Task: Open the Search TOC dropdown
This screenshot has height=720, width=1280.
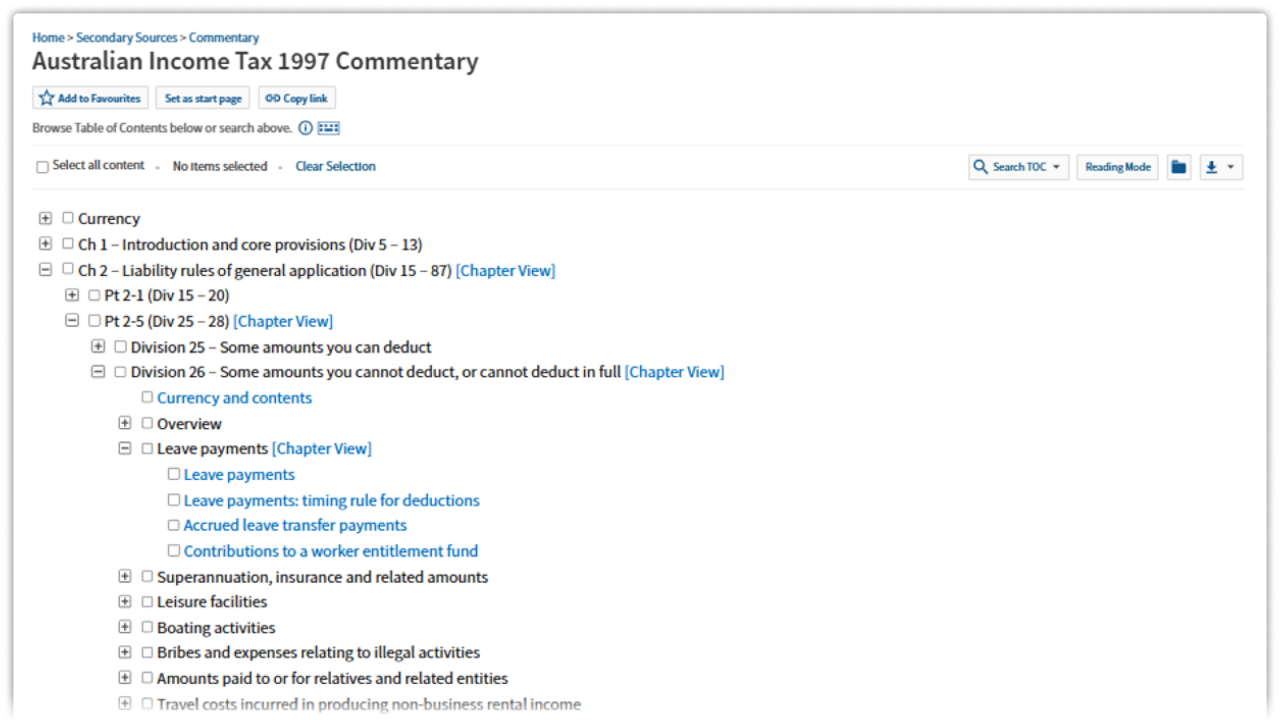Action: click(1019, 167)
